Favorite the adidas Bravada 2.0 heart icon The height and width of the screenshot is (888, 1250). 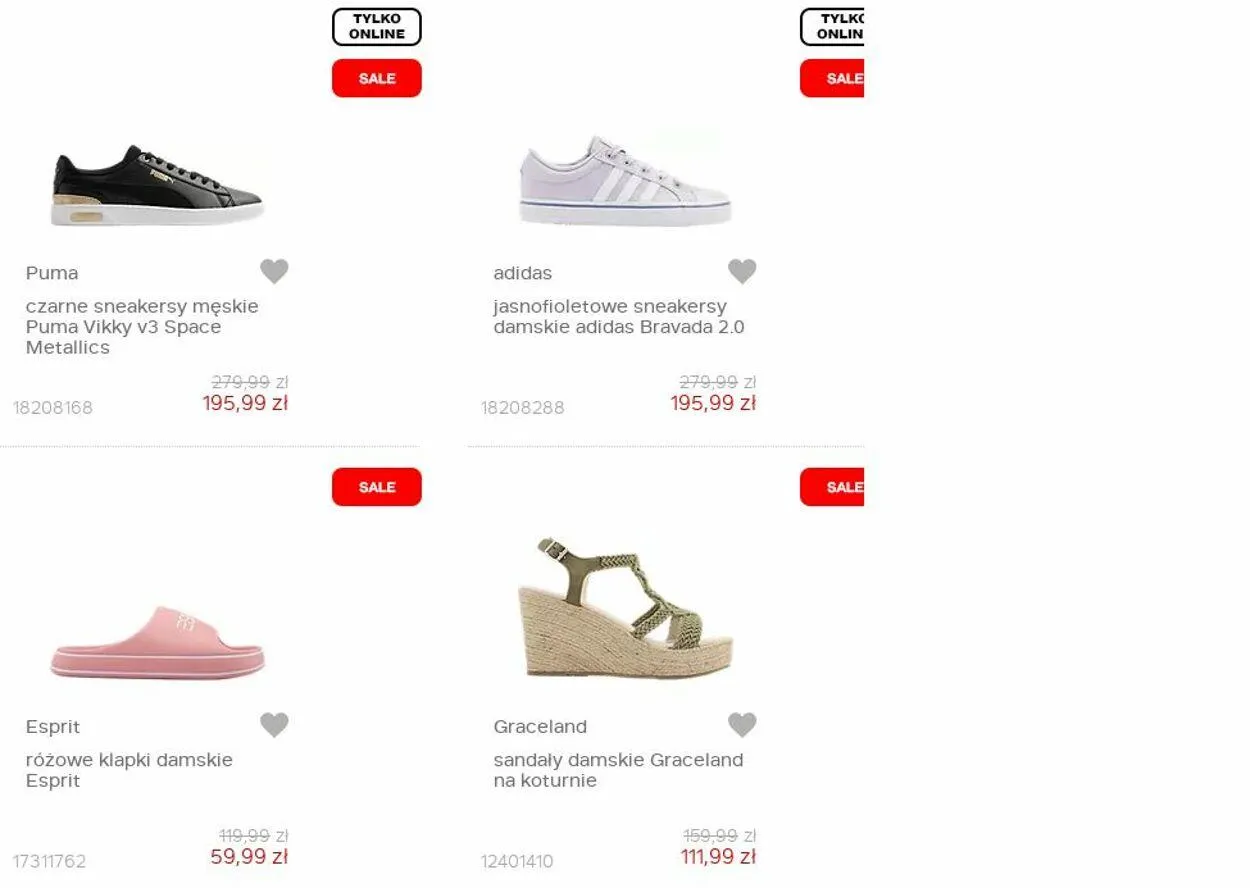click(x=742, y=271)
